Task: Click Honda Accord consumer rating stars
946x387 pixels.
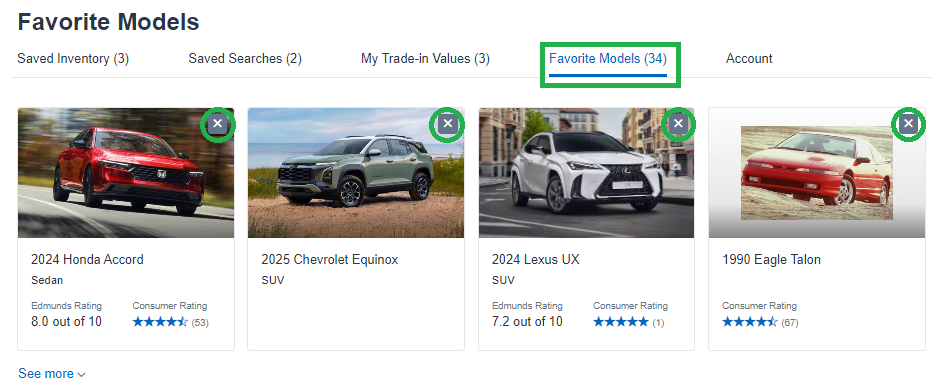Action: pyautogui.click(x=160, y=322)
